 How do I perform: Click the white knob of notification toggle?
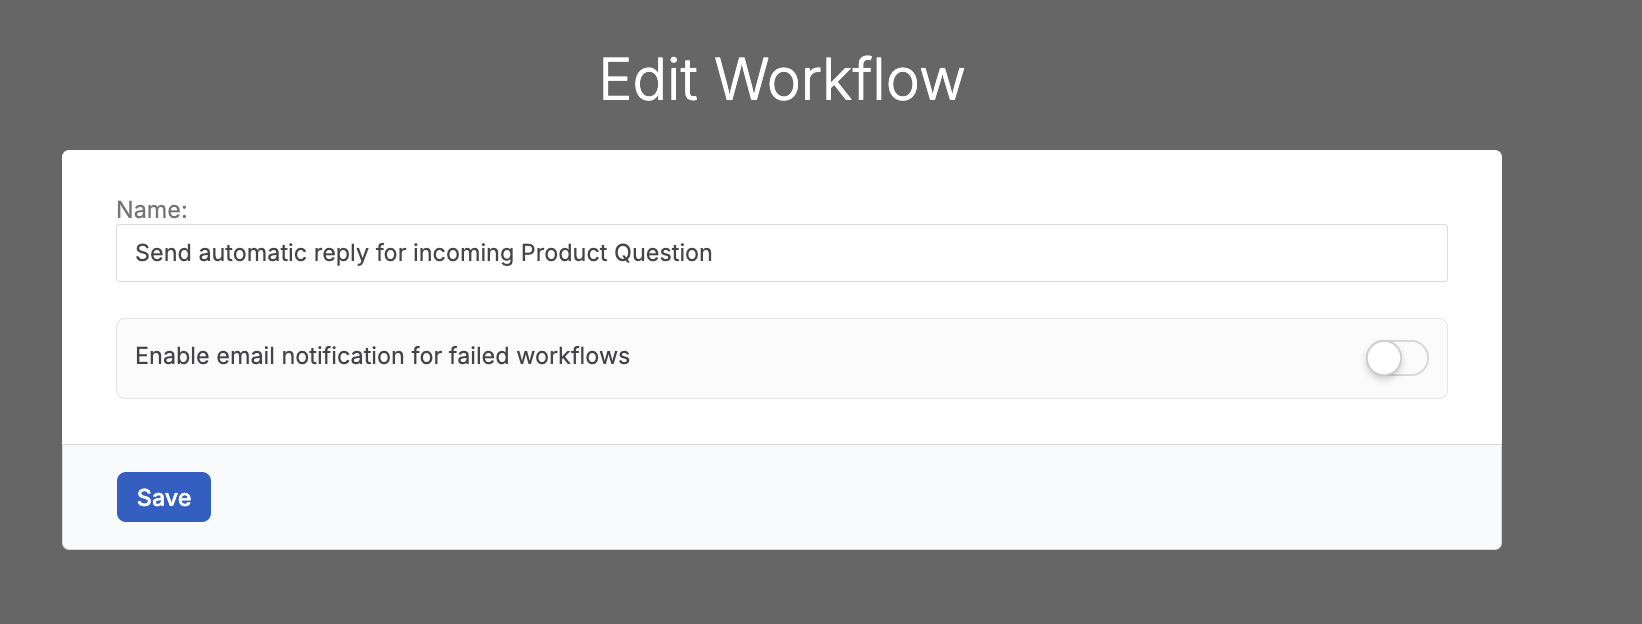pyautogui.click(x=1384, y=358)
